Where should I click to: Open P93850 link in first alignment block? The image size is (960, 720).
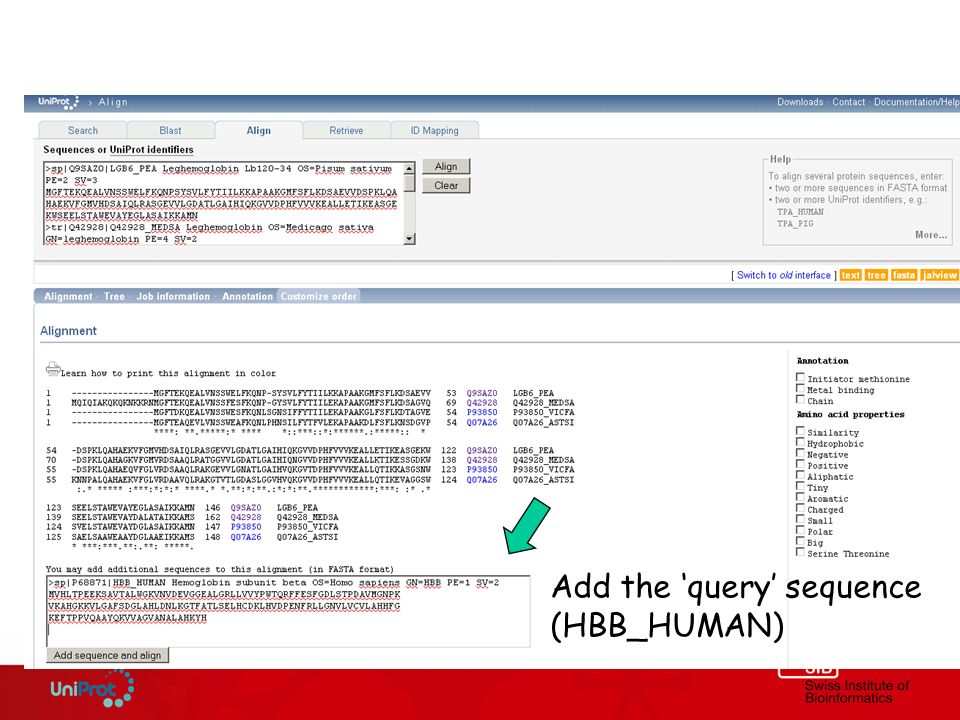click(482, 413)
